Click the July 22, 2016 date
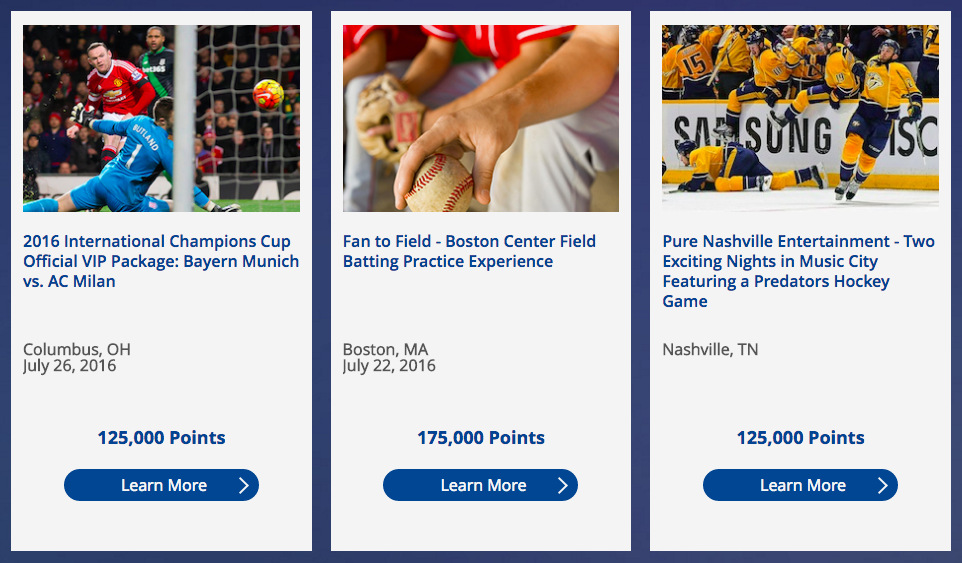 [389, 366]
